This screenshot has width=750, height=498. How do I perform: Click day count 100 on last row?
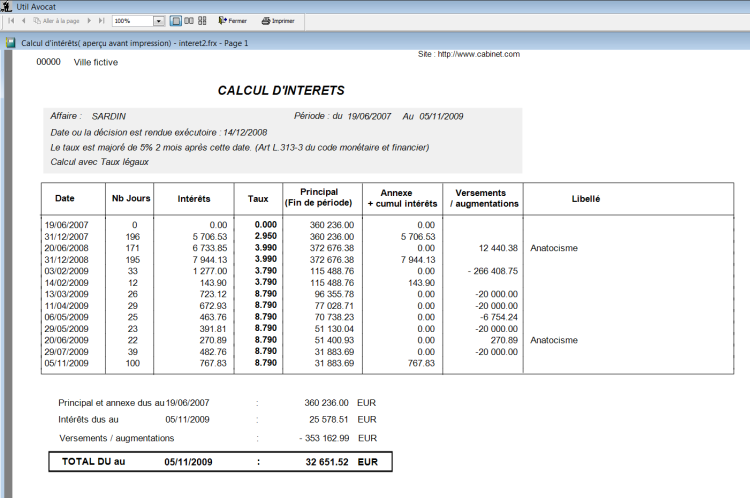click(132, 363)
